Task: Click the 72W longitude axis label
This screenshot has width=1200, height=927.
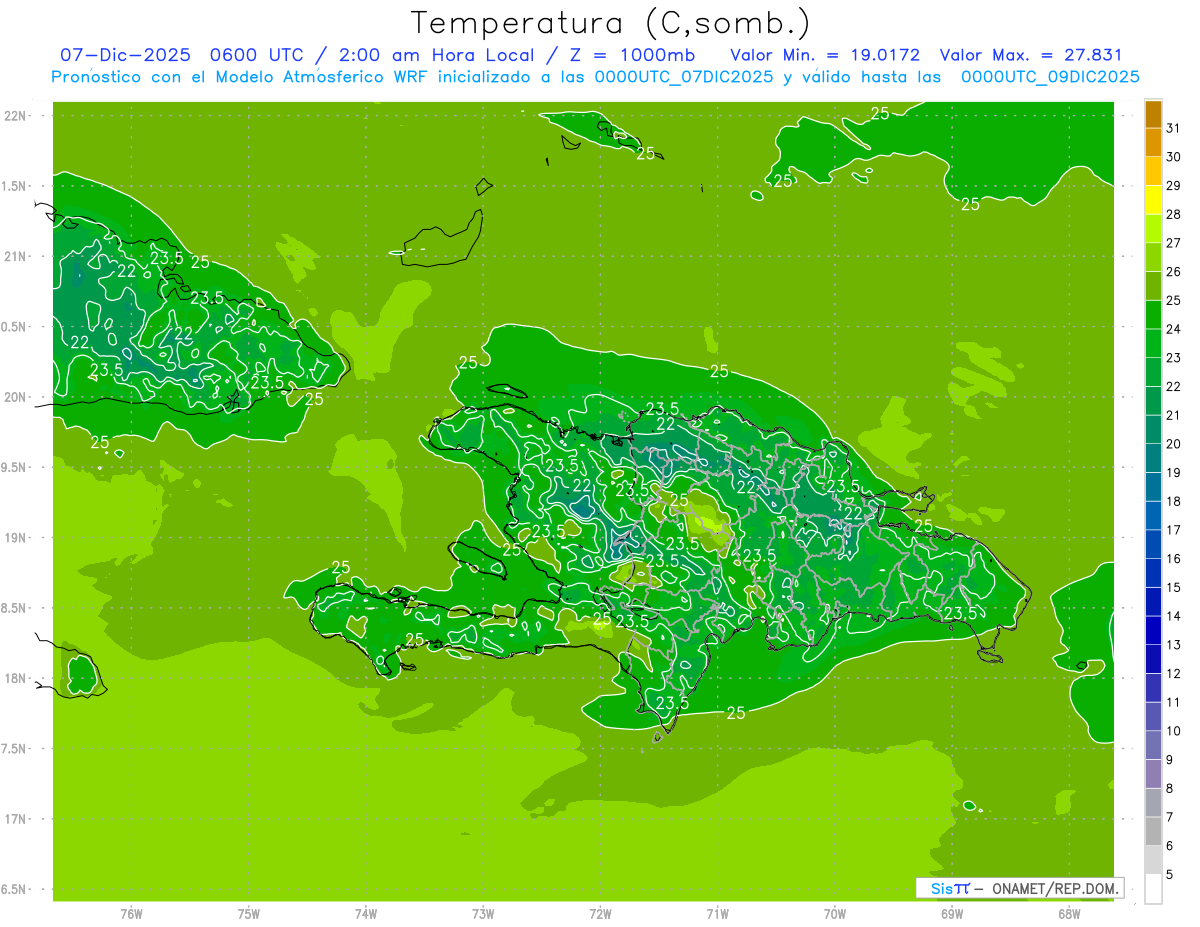Action: (600, 913)
